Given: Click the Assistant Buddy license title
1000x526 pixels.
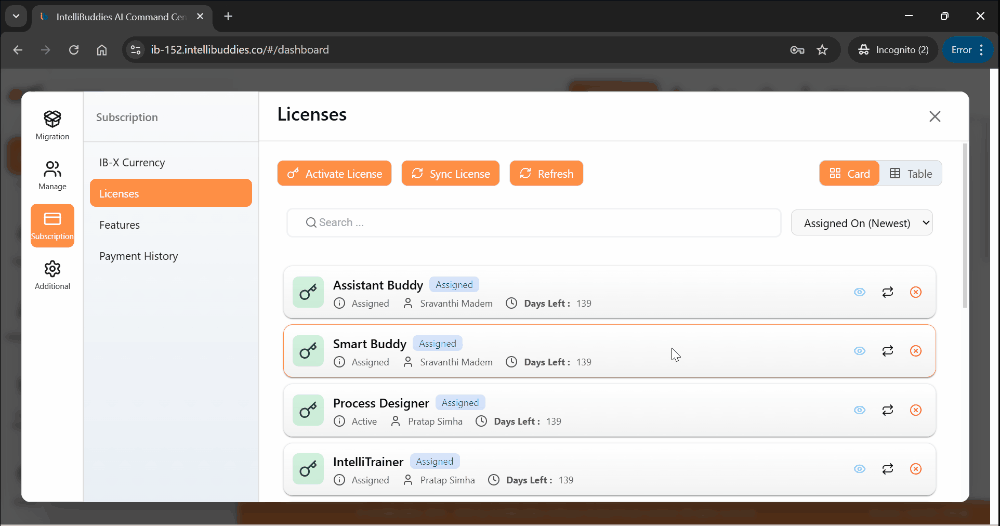Looking at the screenshot, I should pos(378,285).
